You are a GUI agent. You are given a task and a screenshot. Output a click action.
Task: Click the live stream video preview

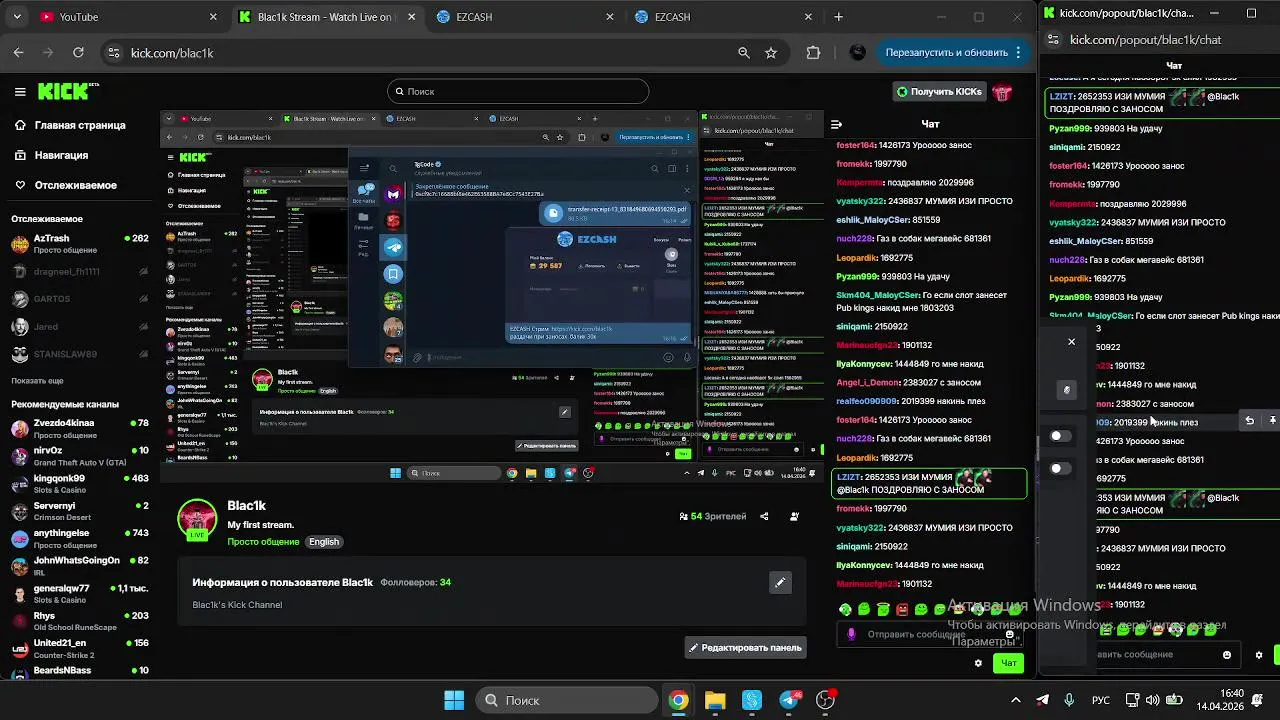493,296
